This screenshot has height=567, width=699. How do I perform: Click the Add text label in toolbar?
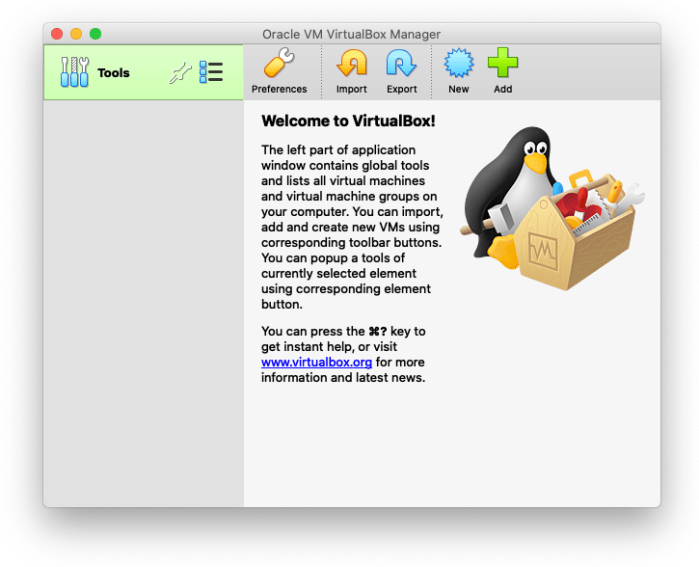(x=502, y=89)
